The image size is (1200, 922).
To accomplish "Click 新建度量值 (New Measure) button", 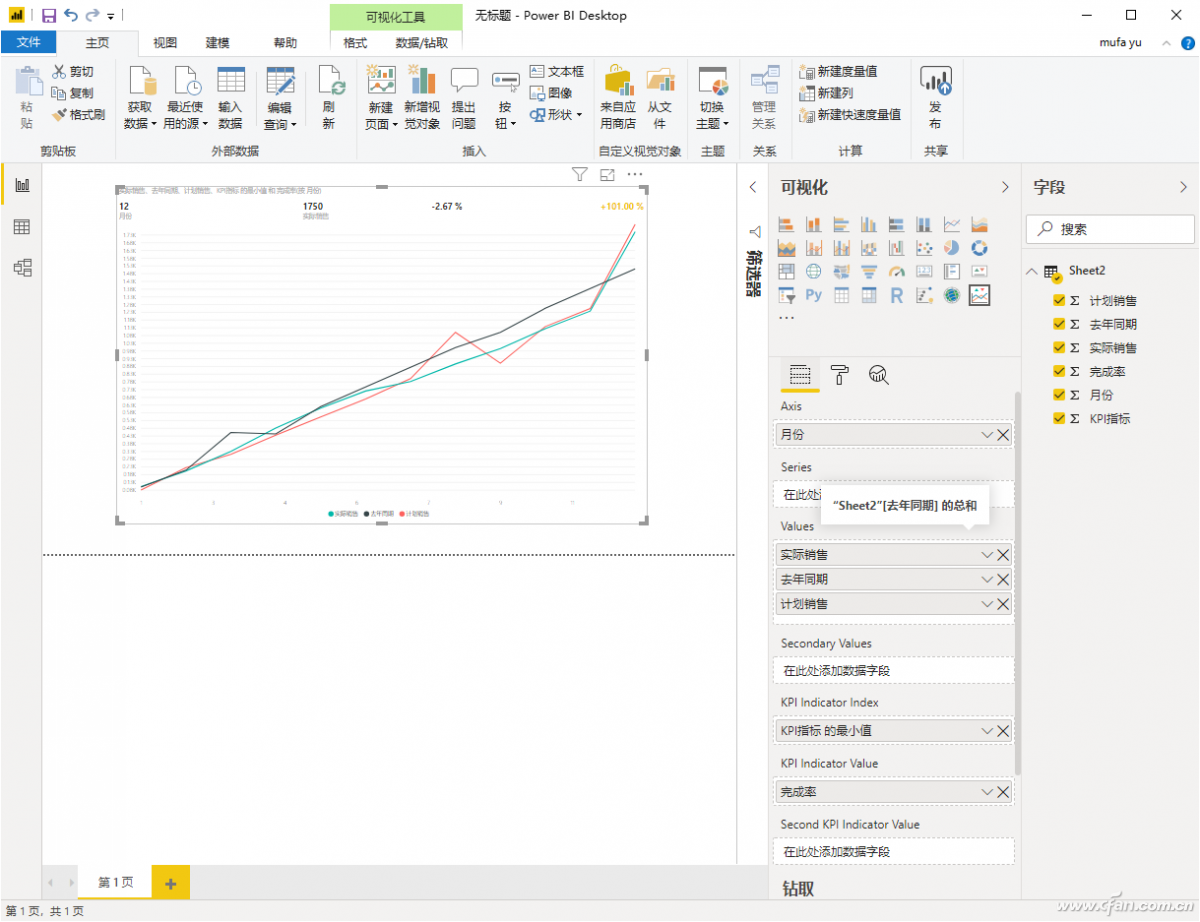I will 838,71.
